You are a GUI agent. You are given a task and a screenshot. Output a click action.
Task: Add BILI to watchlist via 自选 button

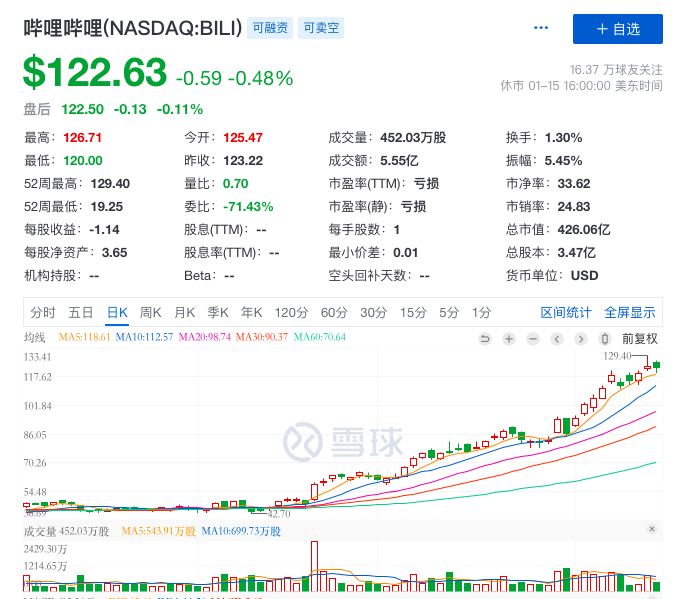[x=618, y=29]
